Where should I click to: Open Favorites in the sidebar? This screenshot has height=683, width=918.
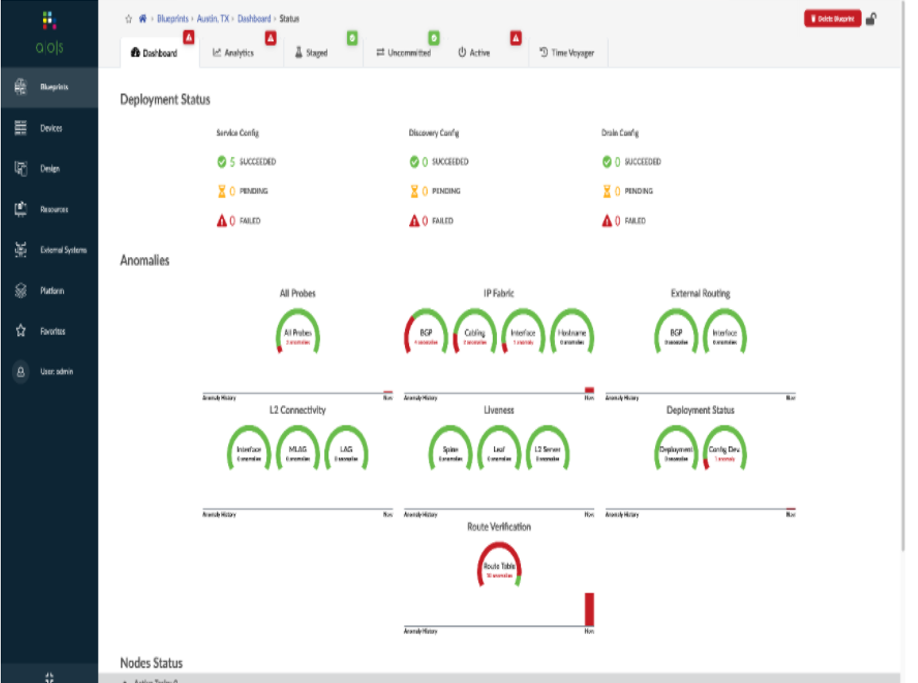coord(50,331)
